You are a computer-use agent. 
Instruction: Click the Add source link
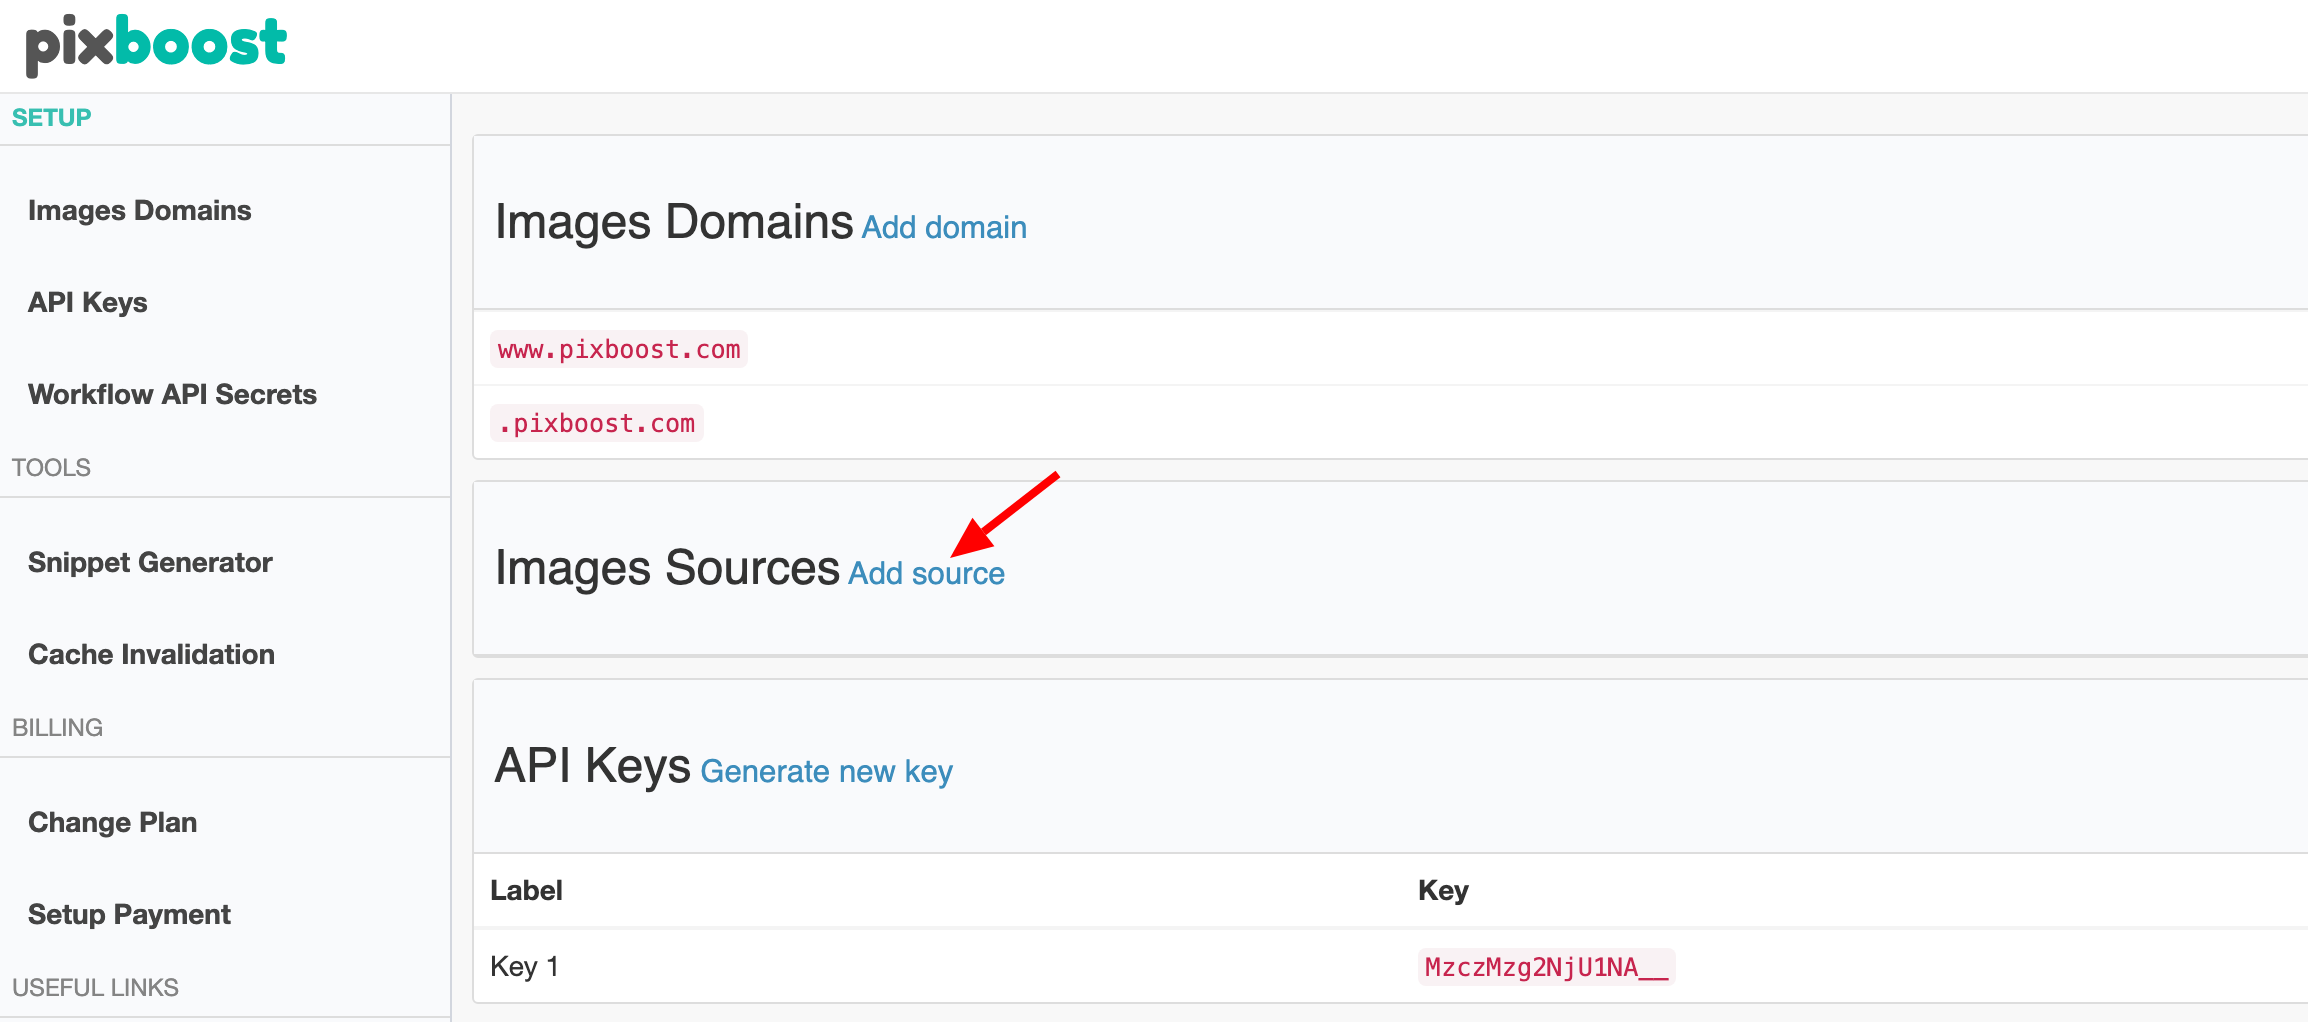(925, 572)
